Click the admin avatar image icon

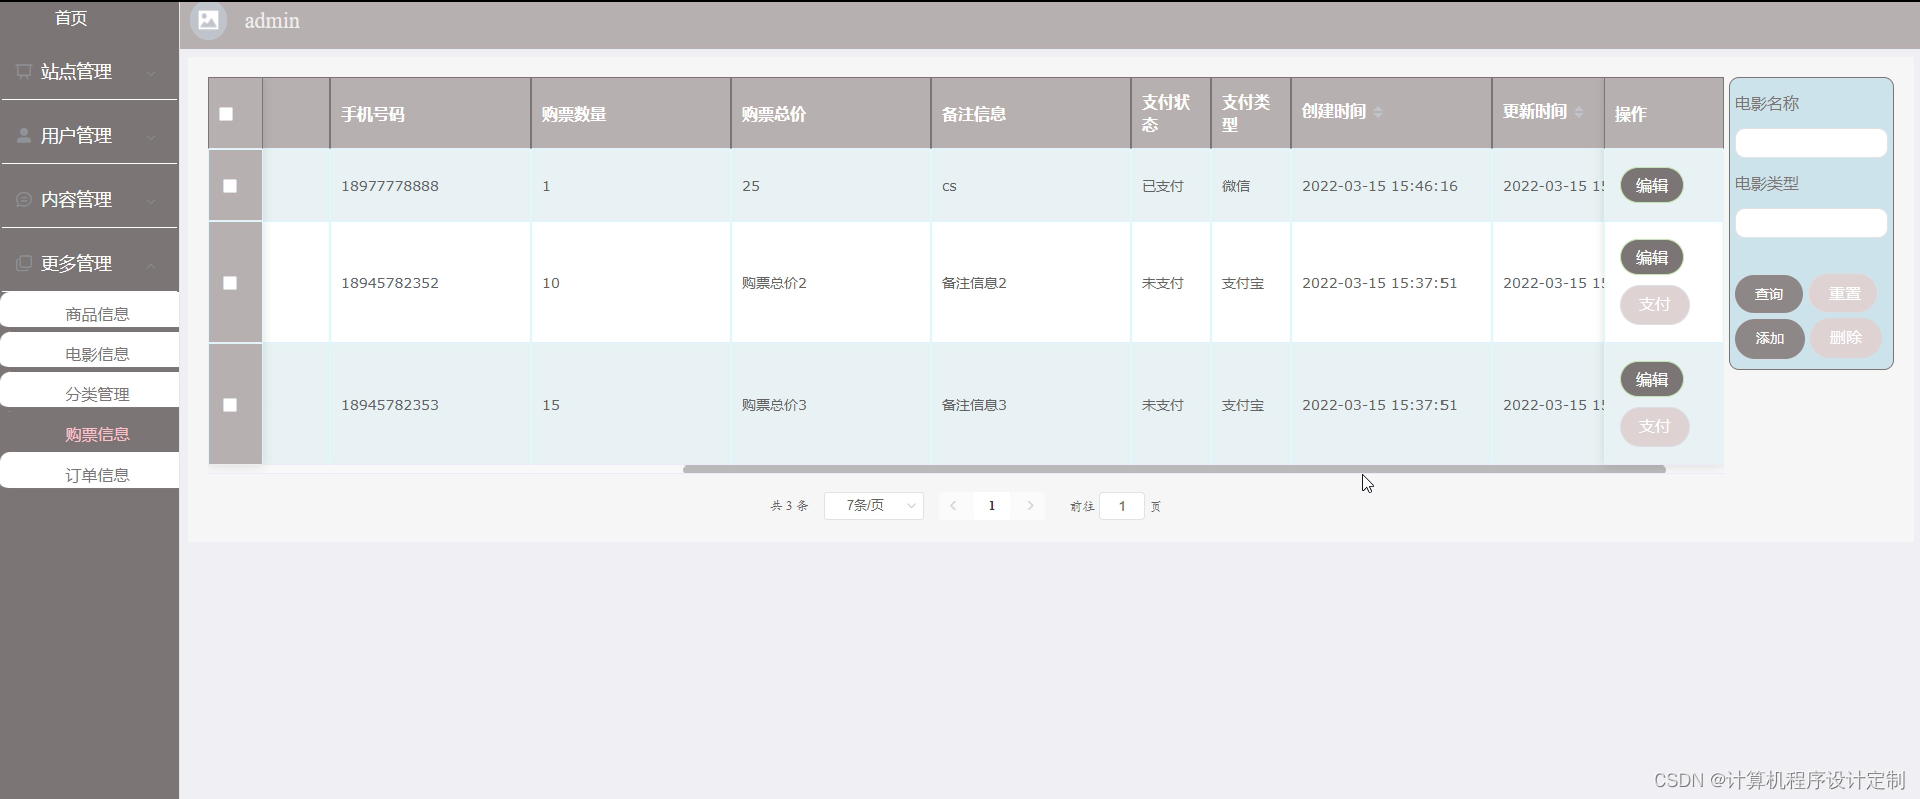[x=208, y=20]
